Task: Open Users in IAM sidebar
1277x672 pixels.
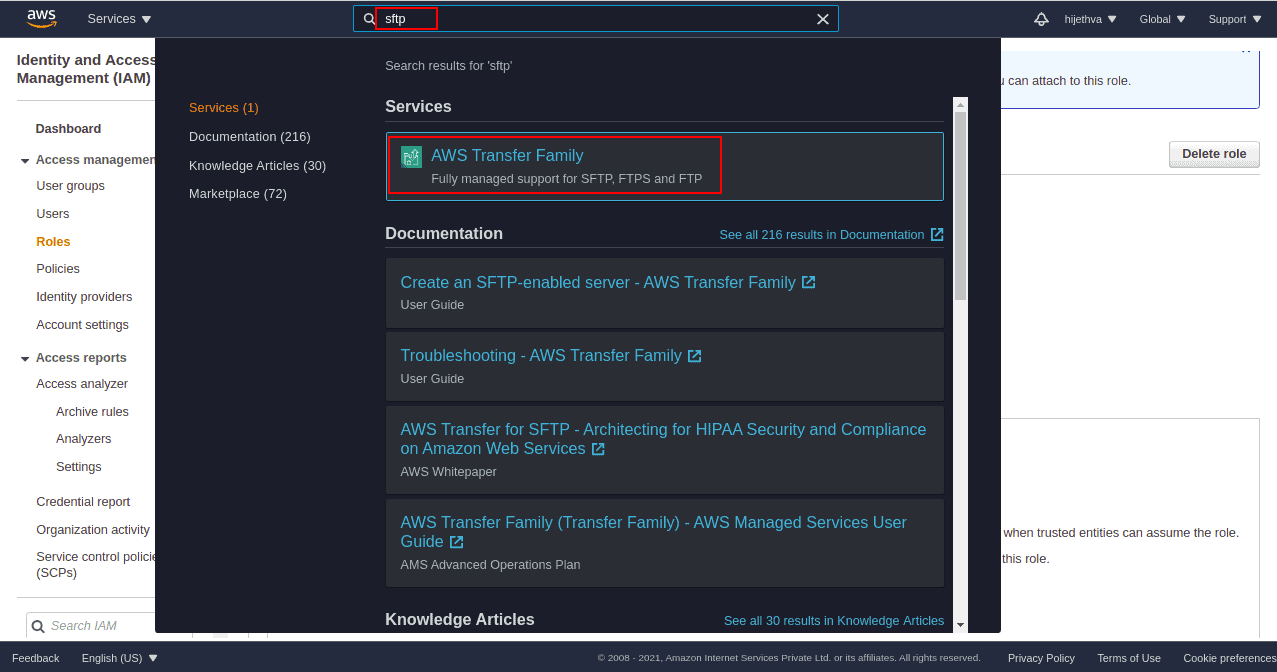Action: coord(53,214)
